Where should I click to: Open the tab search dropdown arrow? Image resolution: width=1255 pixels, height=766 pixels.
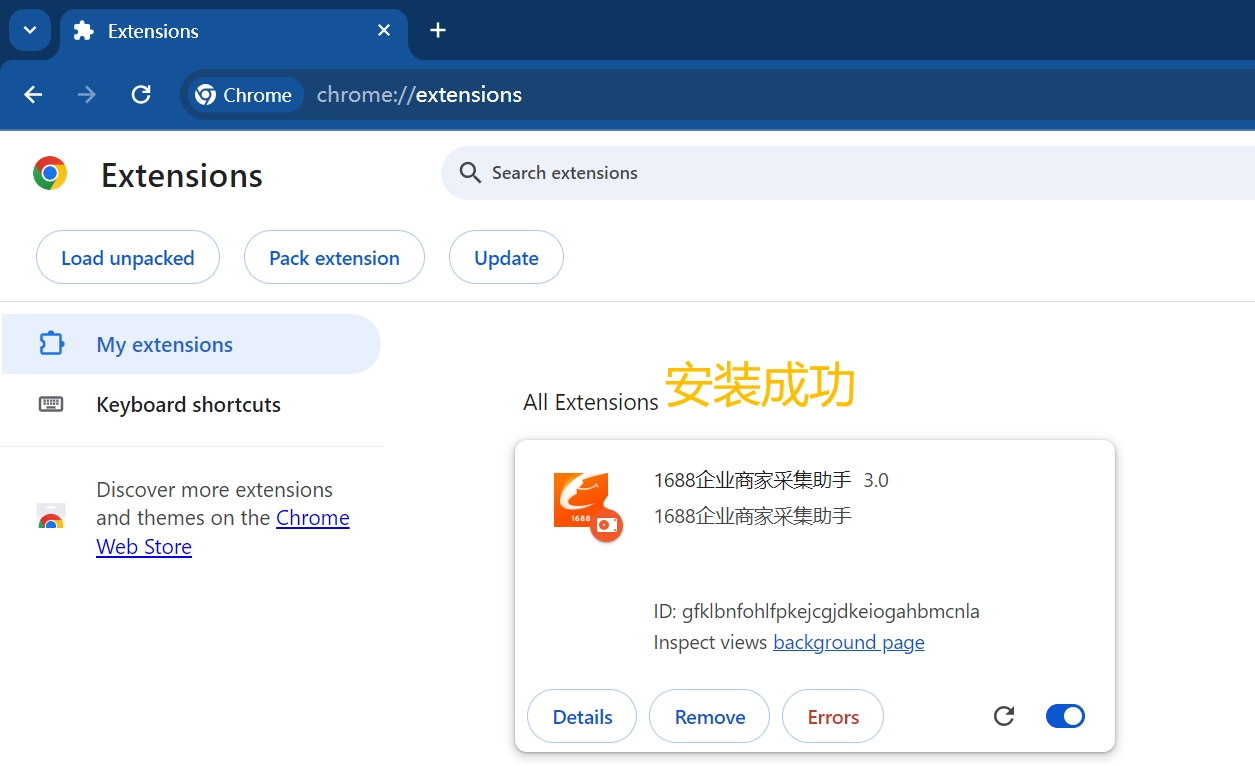click(30, 30)
